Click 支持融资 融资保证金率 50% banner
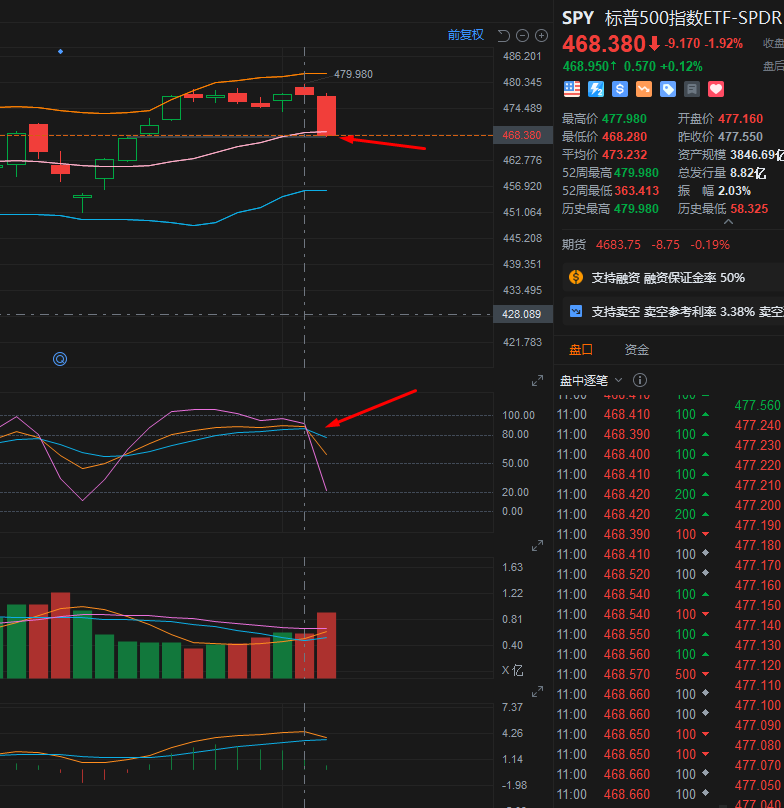784x808 pixels. click(x=673, y=278)
